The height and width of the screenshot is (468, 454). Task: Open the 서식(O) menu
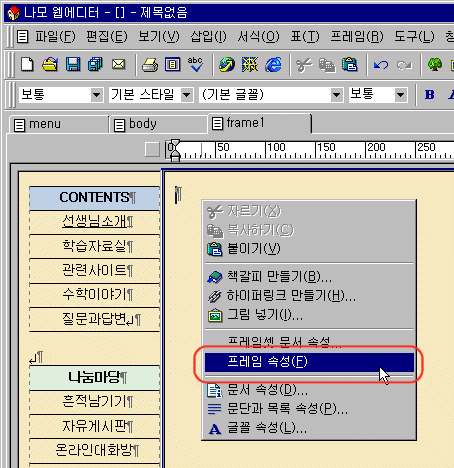(x=258, y=36)
